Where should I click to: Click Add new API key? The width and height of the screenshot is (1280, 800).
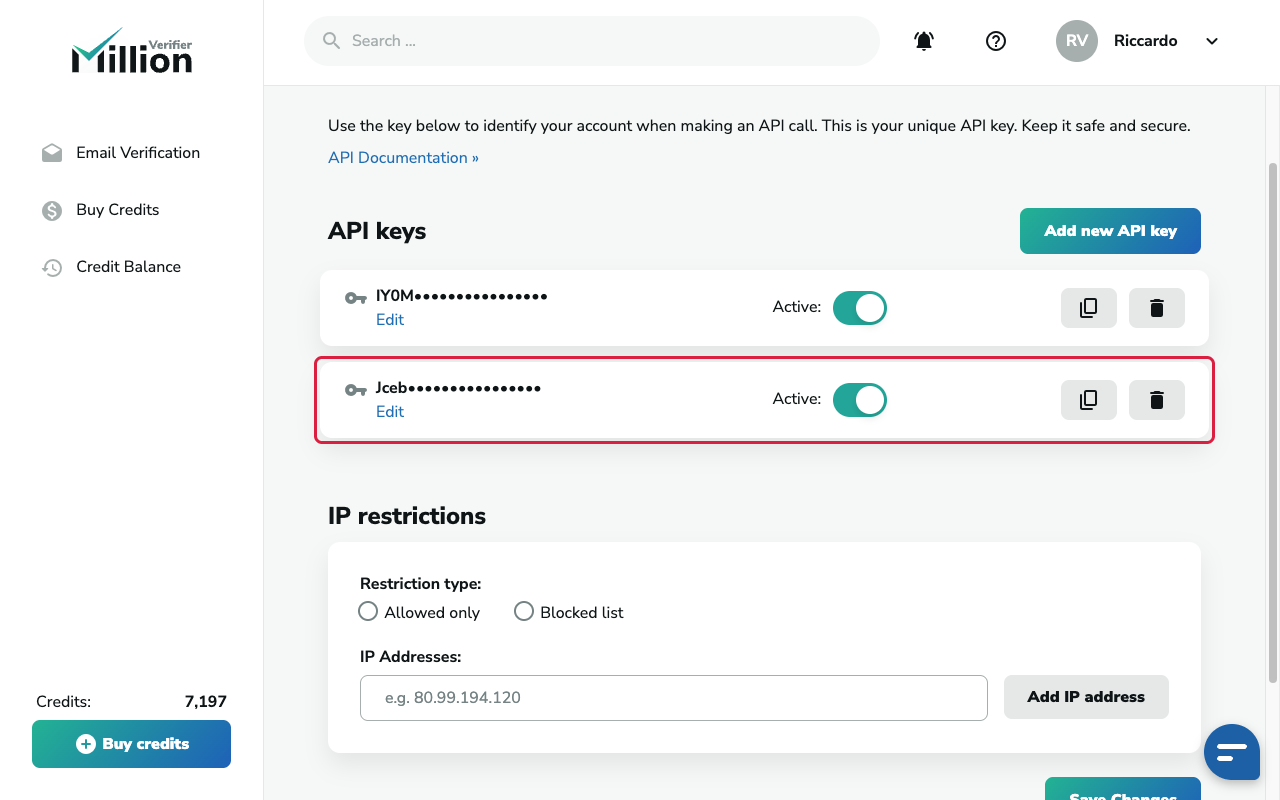(1110, 231)
